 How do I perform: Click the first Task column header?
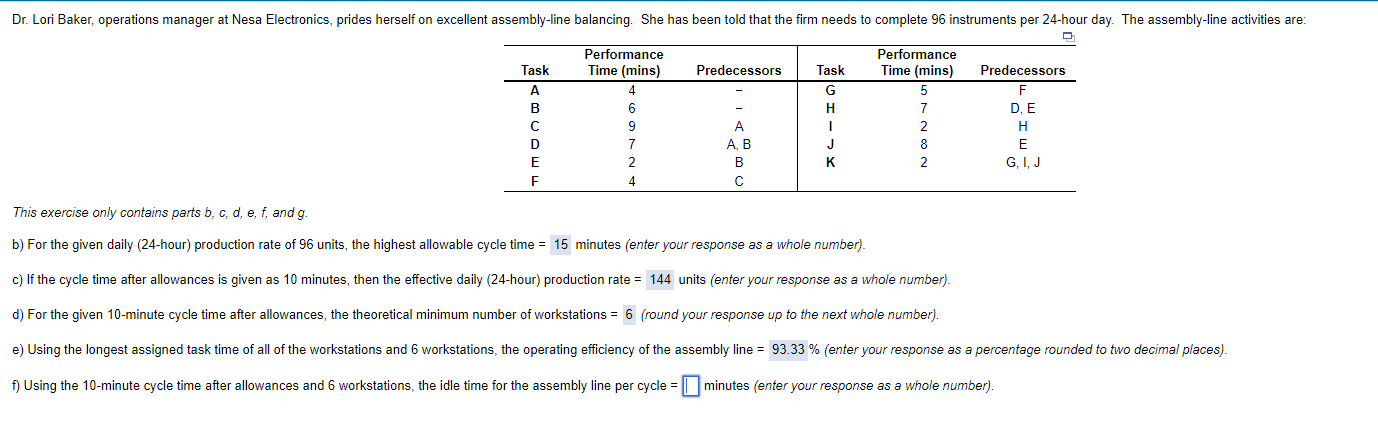(535, 70)
